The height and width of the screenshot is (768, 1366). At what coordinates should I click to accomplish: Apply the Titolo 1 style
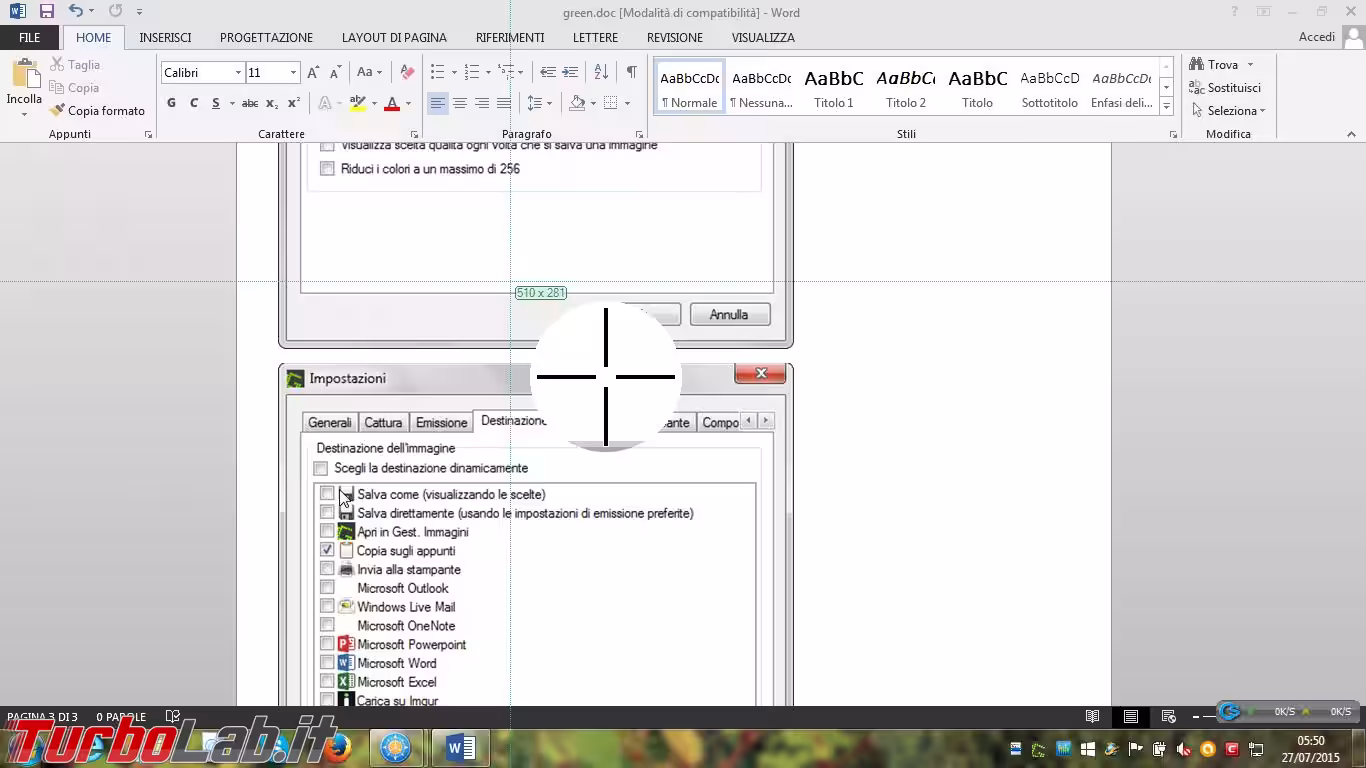[x=834, y=88]
